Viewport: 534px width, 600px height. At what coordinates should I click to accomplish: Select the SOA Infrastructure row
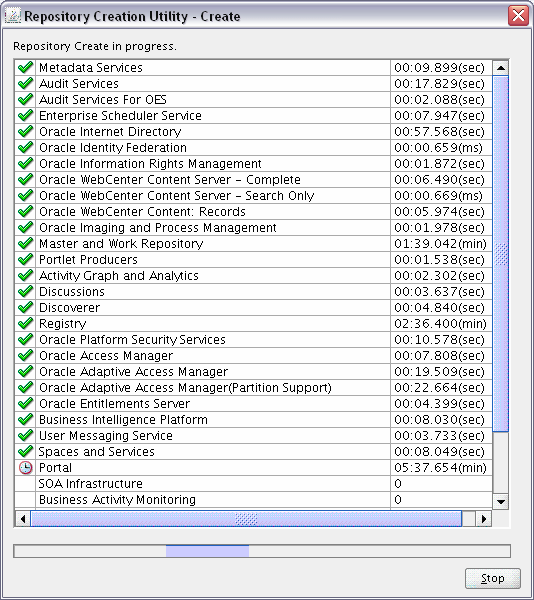[254, 484]
